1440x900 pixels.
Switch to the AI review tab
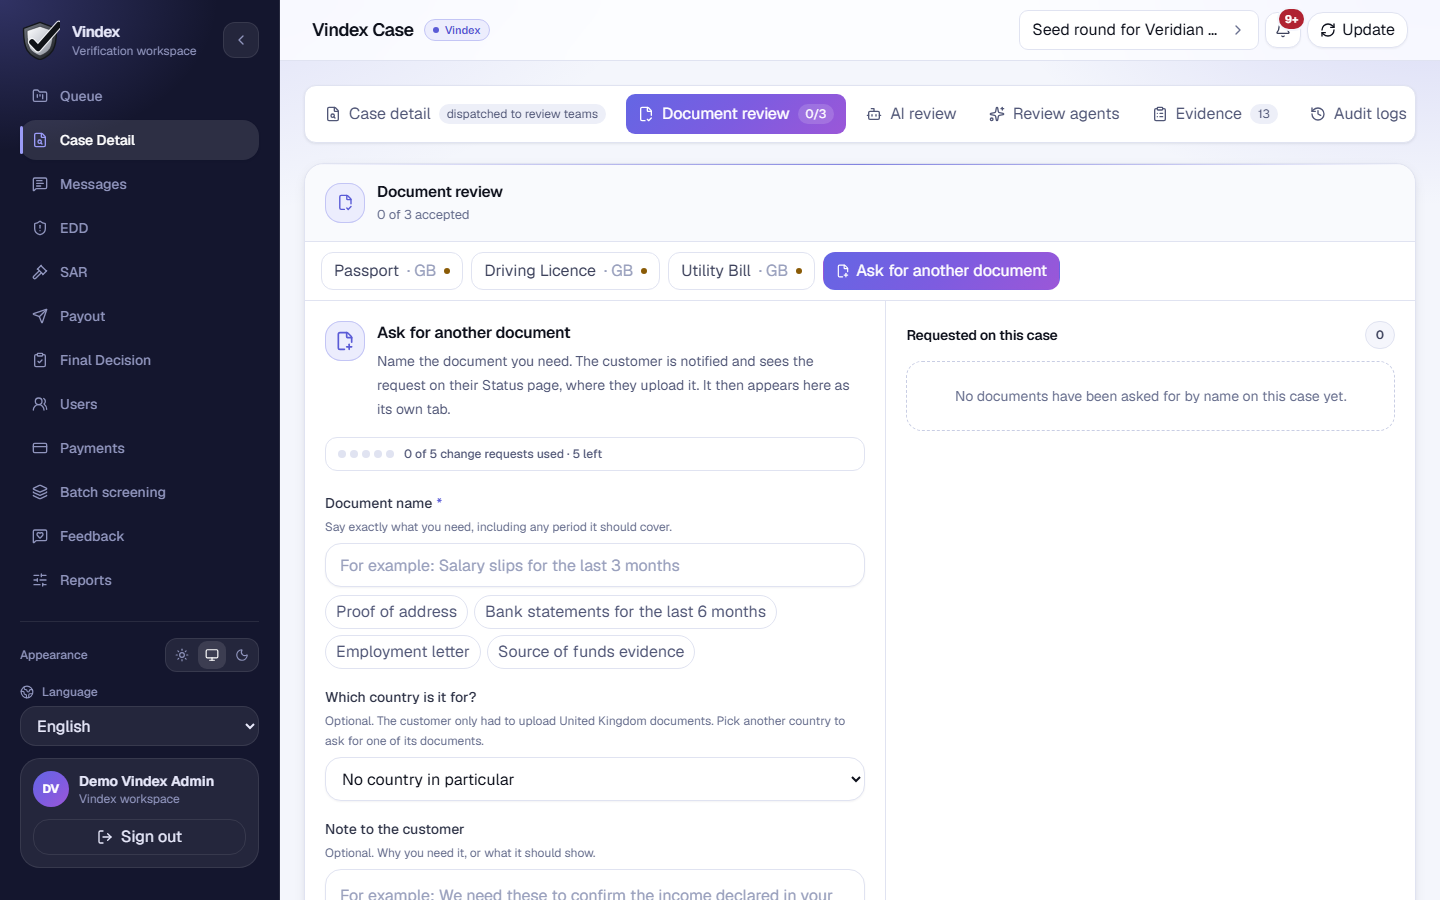click(911, 114)
